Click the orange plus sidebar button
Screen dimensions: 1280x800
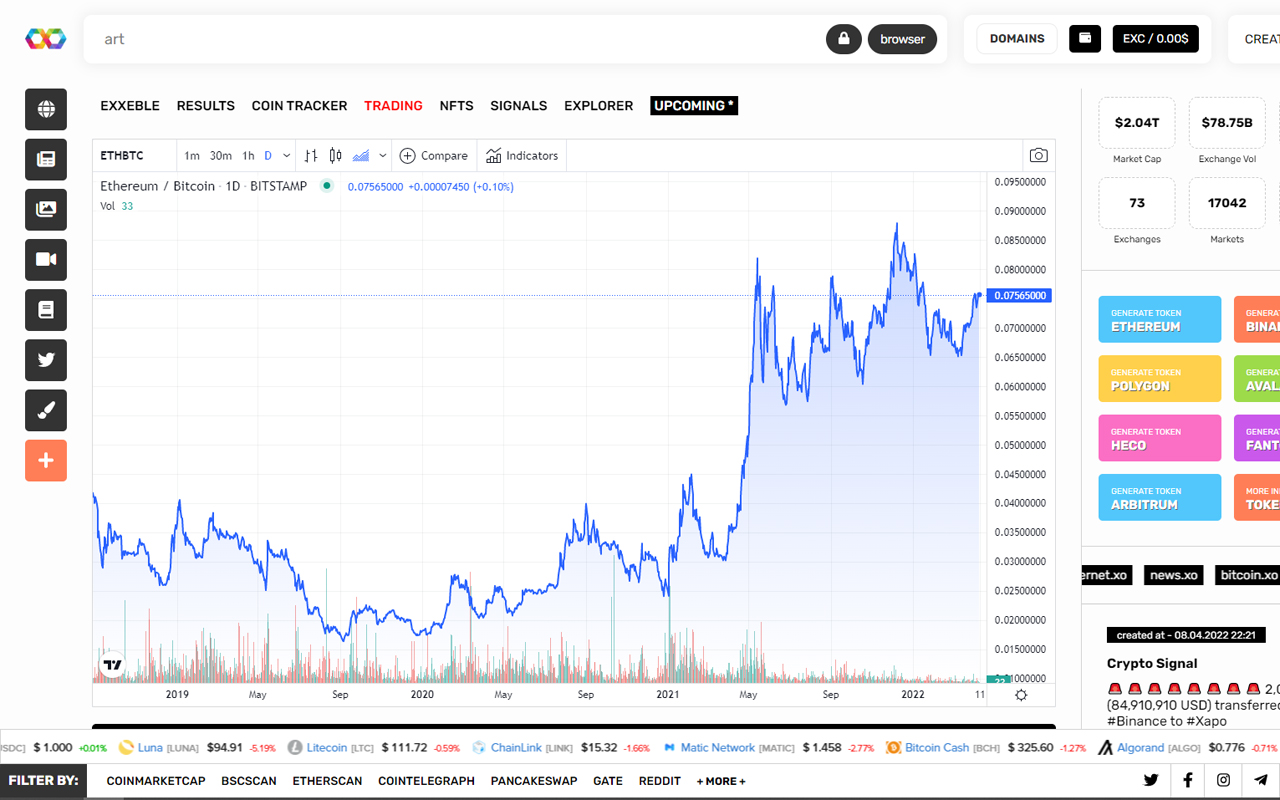46,460
